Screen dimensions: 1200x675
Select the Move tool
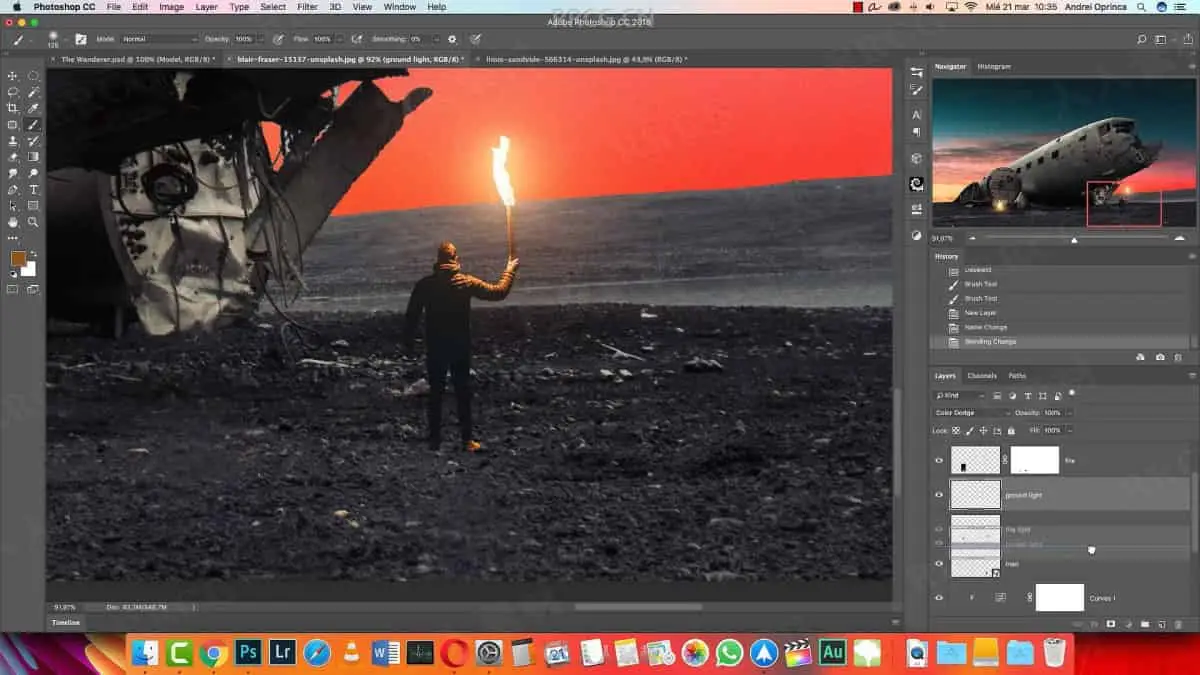point(13,76)
